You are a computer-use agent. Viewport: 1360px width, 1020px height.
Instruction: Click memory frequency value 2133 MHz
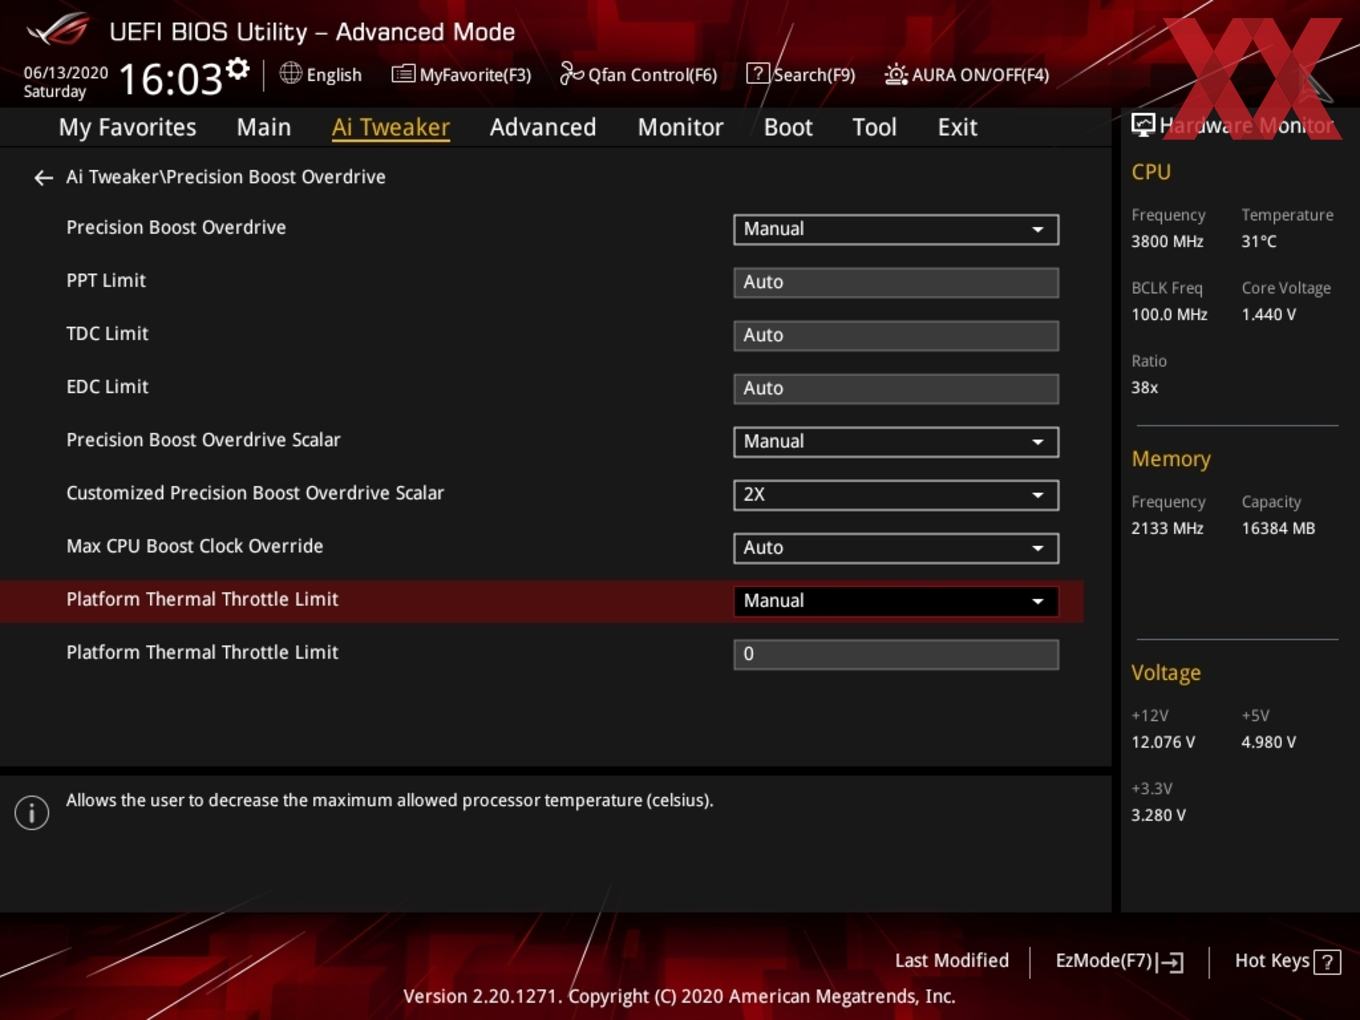1167,529
